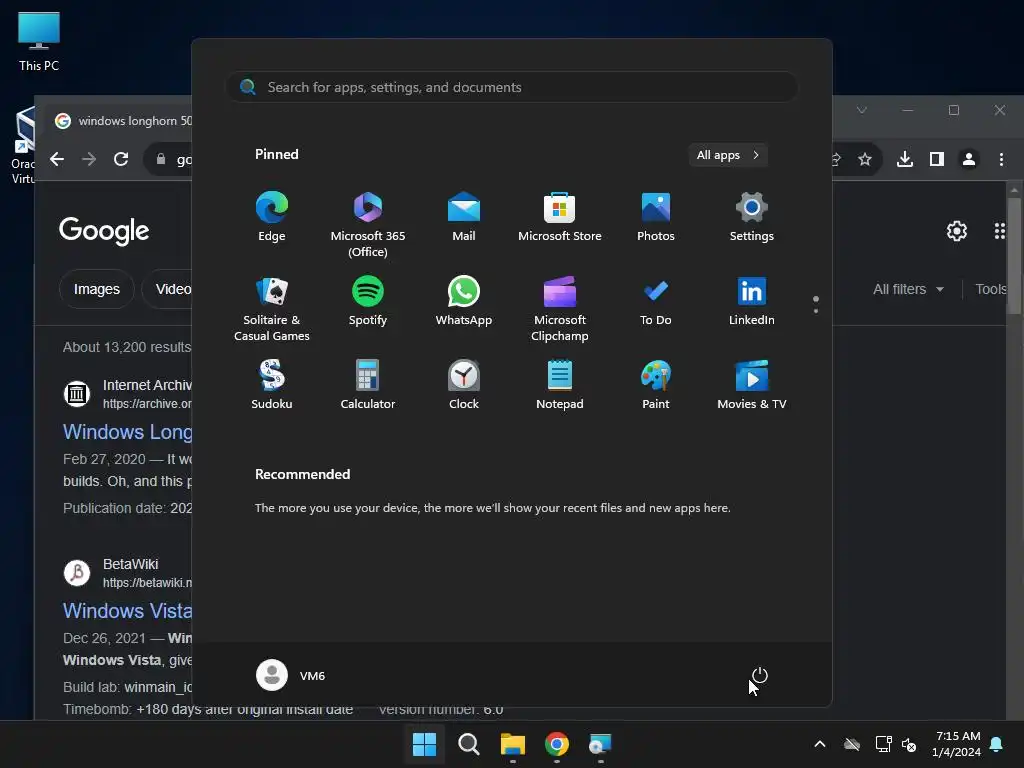Image resolution: width=1024 pixels, height=768 pixels.
Task: Open Microsoft Clipchamp
Action: [560, 308]
